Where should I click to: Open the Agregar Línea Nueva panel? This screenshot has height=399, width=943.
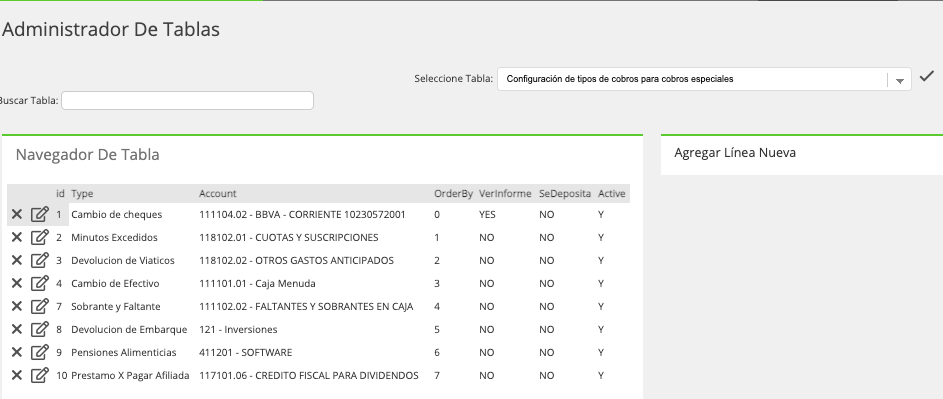click(735, 153)
